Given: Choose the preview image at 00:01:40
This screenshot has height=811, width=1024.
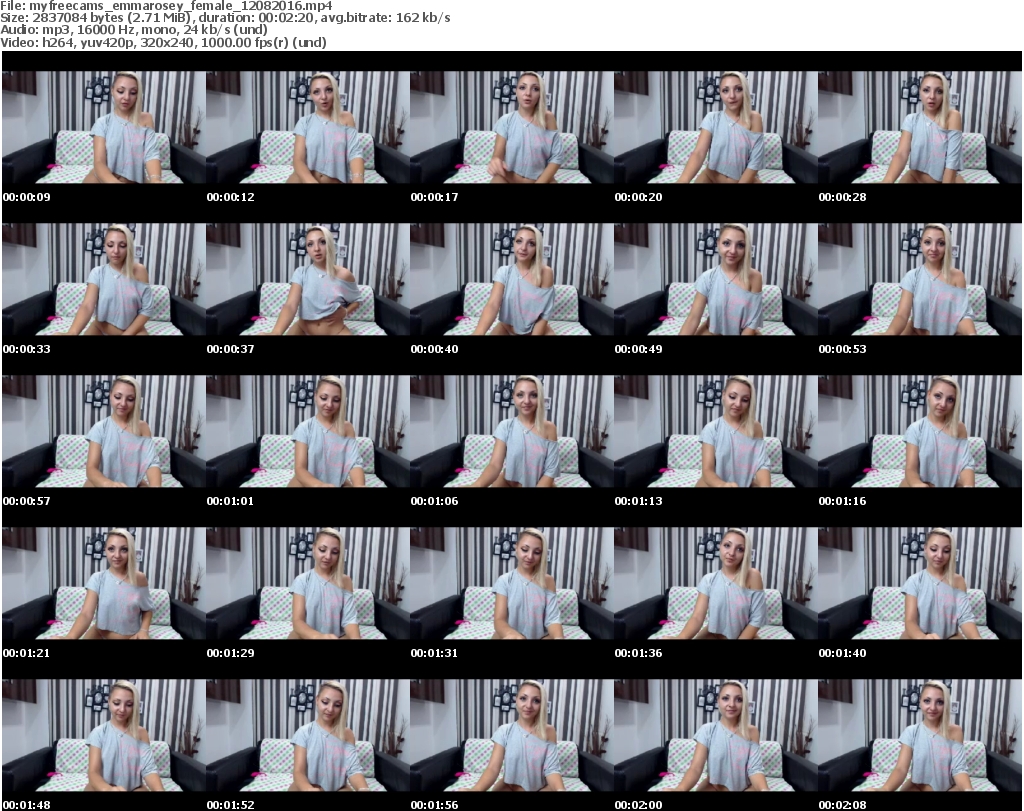Looking at the screenshot, I should pyautogui.click(x=920, y=584).
